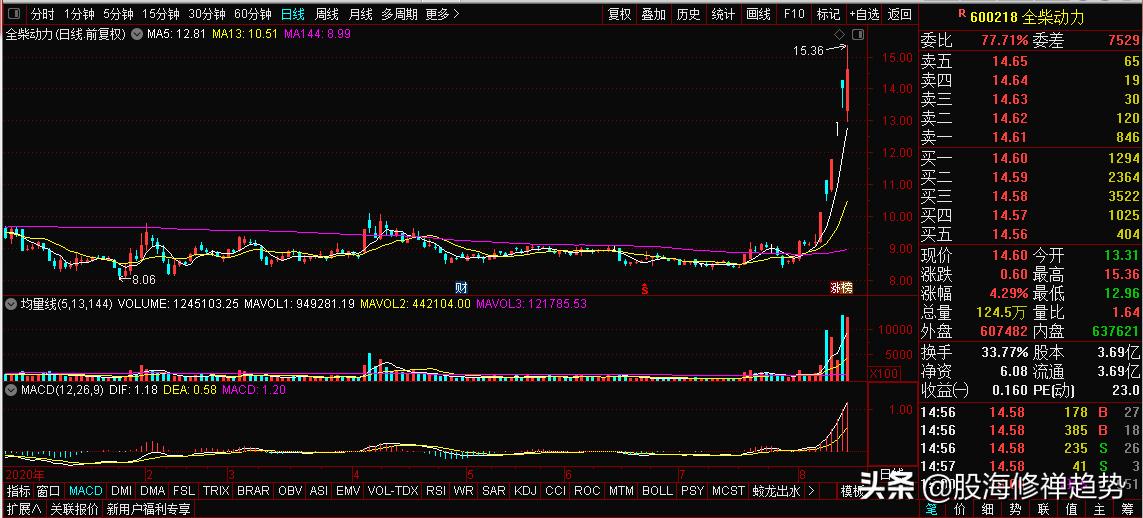Select the CCI indicator tab
1143x518 pixels.
coord(555,491)
